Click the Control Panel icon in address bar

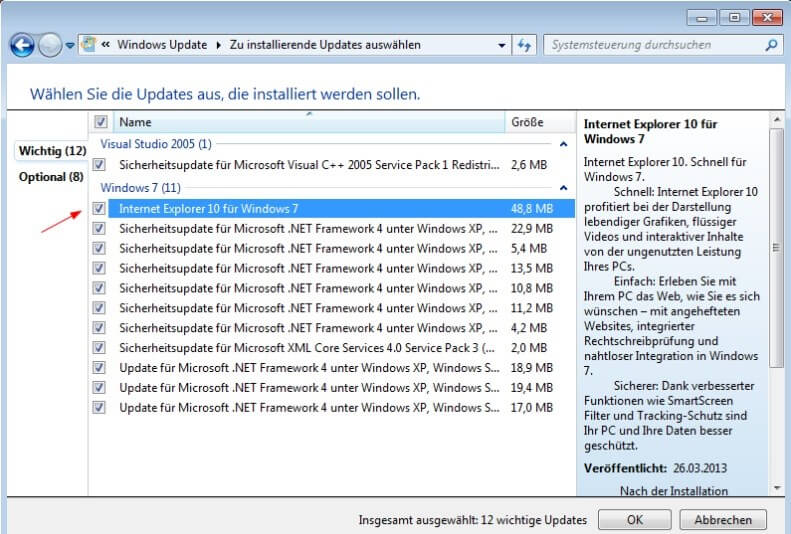click(x=89, y=44)
